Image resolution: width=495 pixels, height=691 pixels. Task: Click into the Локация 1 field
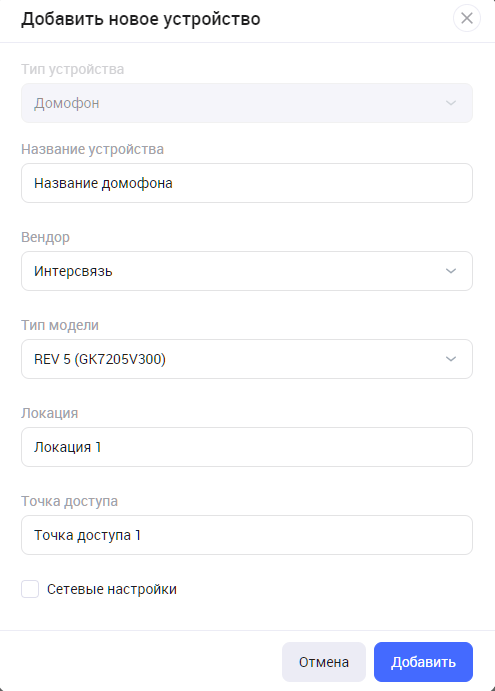click(x=247, y=447)
